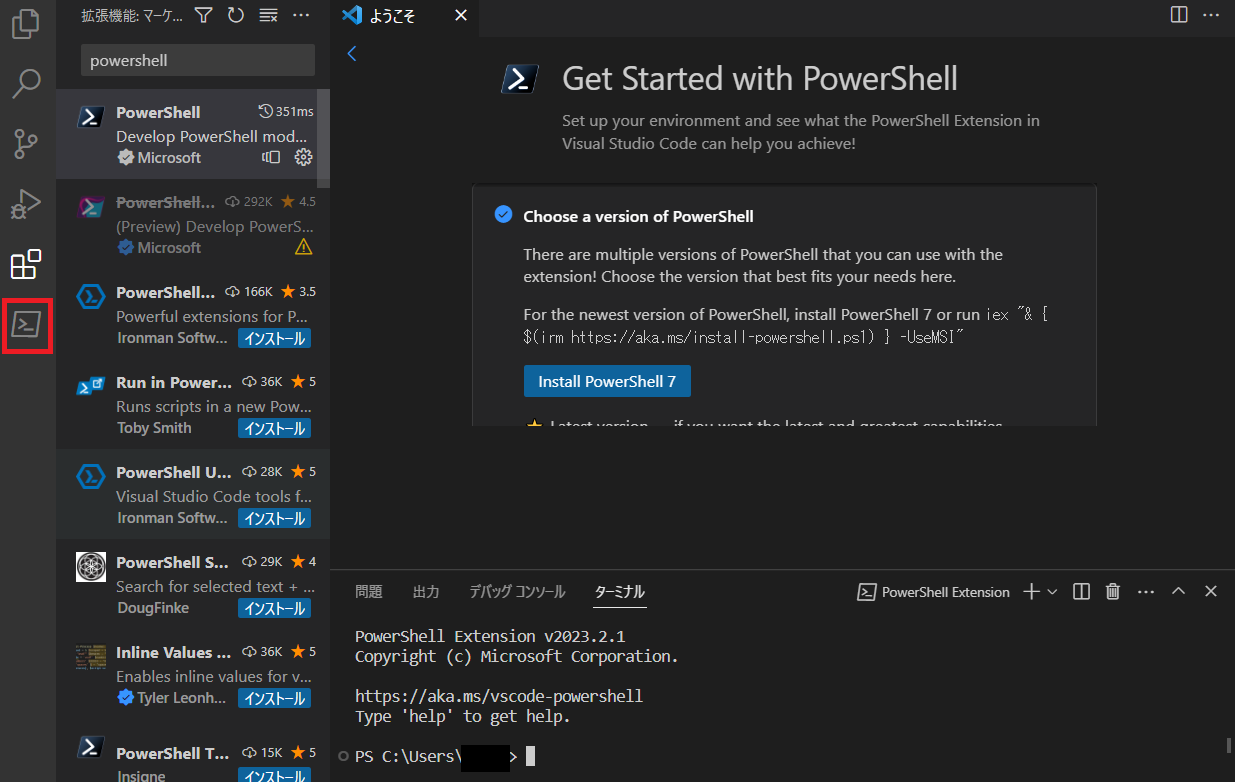Click the Get Started with PowerShell title
The image size is (1235, 782).
[760, 78]
